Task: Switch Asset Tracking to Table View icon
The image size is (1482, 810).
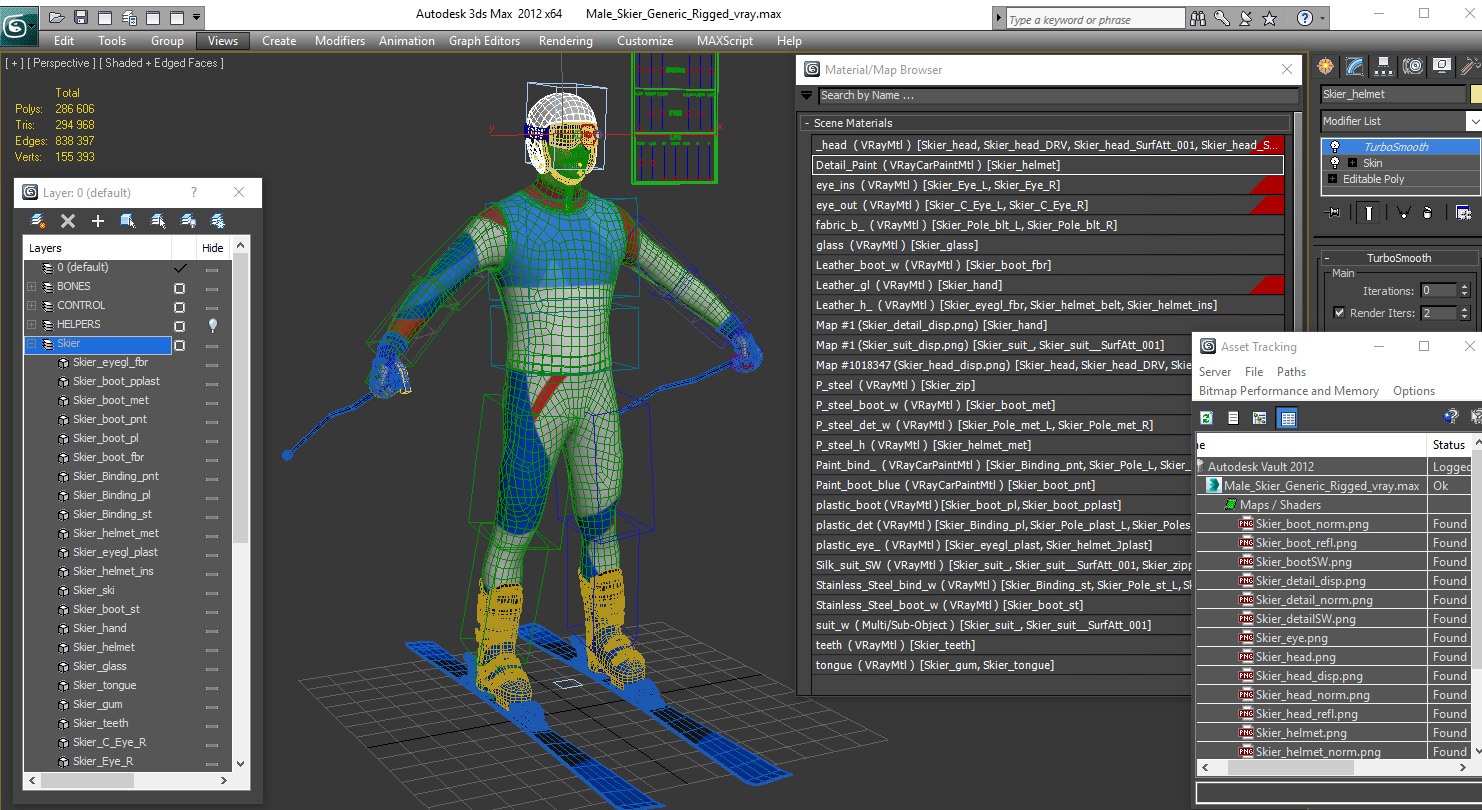Action: (x=1288, y=418)
